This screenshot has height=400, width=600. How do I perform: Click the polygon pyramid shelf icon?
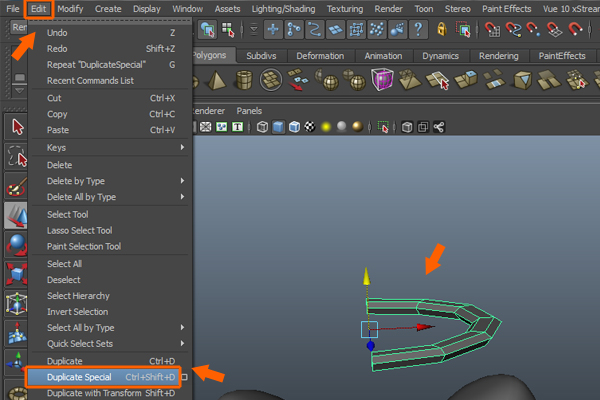click(x=216, y=80)
